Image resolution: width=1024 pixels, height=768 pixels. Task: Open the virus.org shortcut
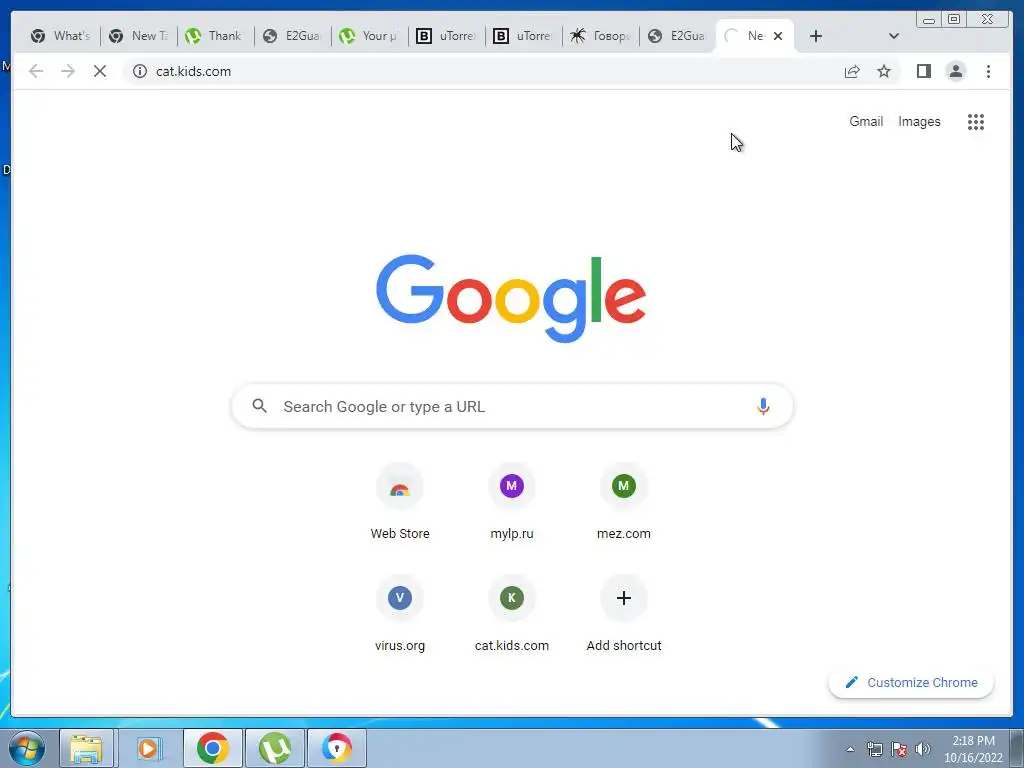point(400,615)
